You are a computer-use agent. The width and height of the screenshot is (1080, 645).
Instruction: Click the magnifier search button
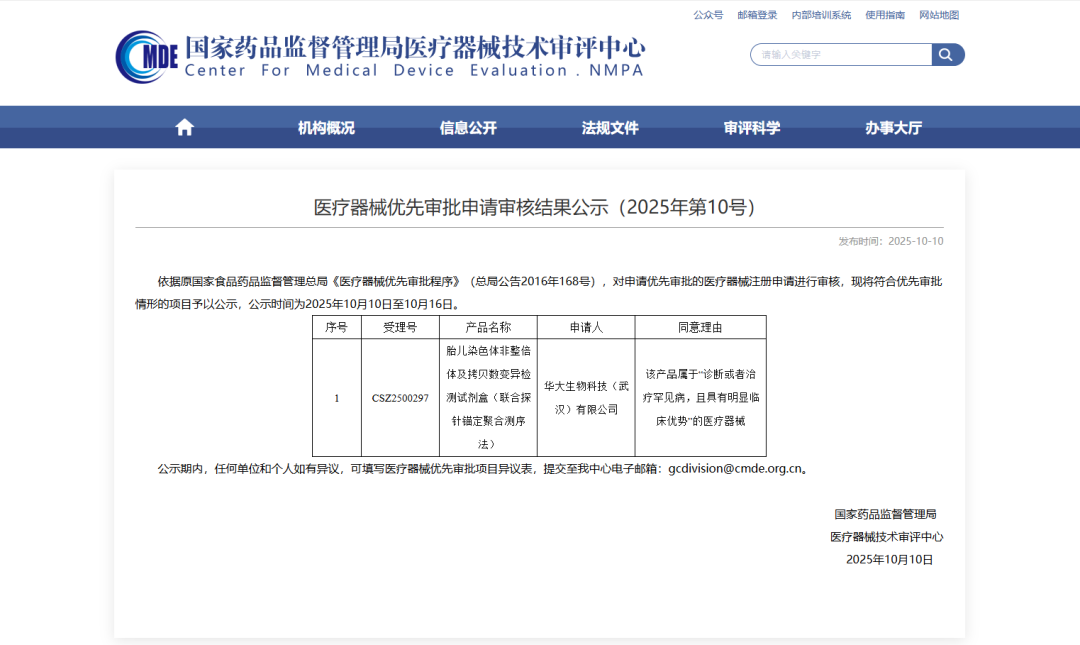(x=948, y=54)
